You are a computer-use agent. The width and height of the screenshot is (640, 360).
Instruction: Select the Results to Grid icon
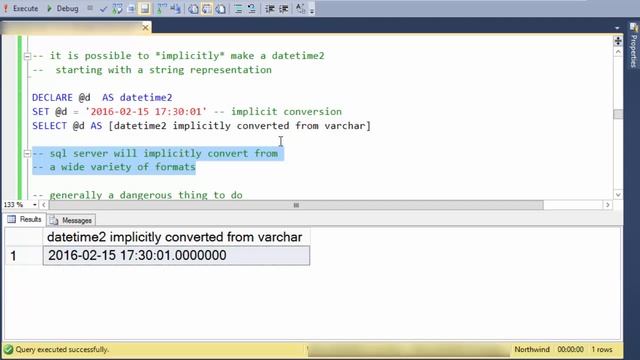coord(207,9)
